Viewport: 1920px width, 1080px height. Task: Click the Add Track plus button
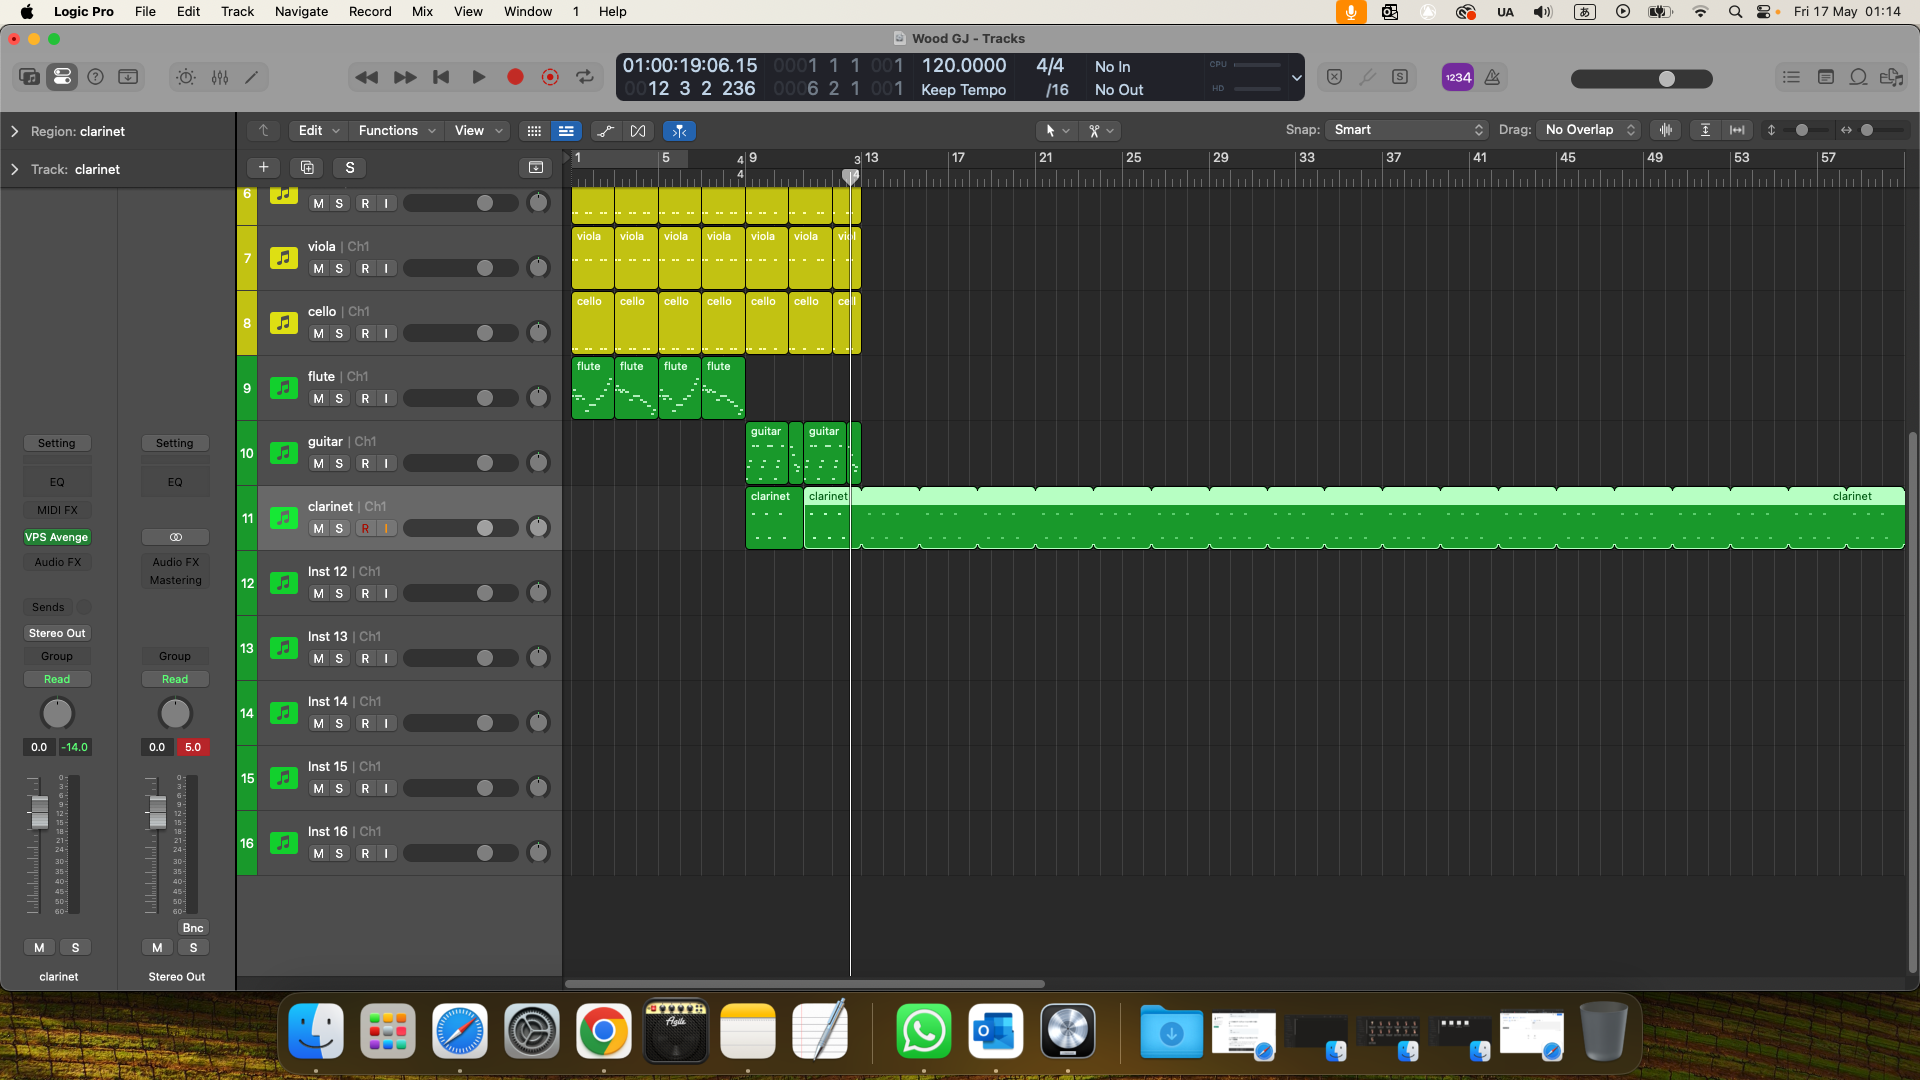(x=263, y=167)
